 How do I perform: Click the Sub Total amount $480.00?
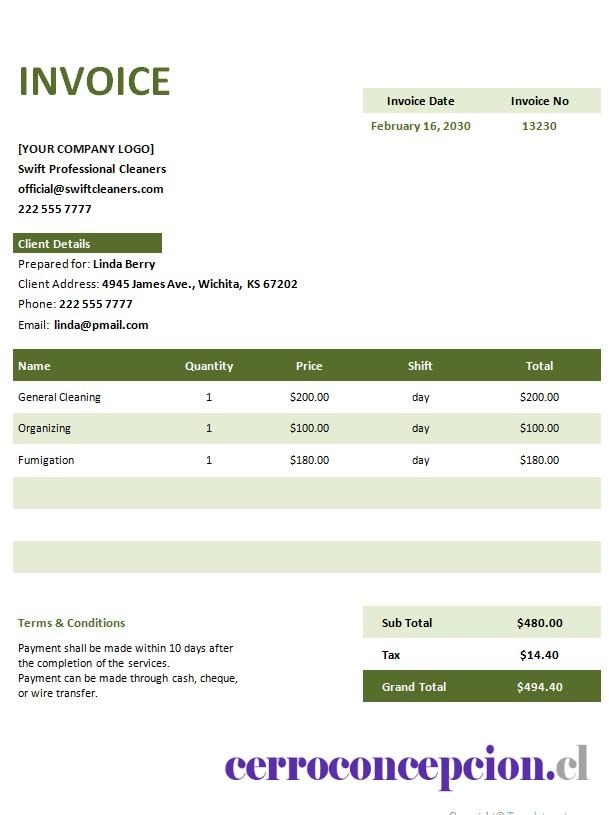539,623
